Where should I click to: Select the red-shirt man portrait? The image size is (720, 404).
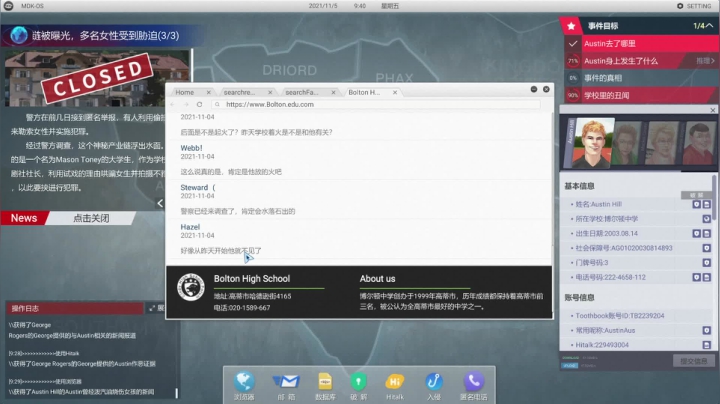(698, 143)
